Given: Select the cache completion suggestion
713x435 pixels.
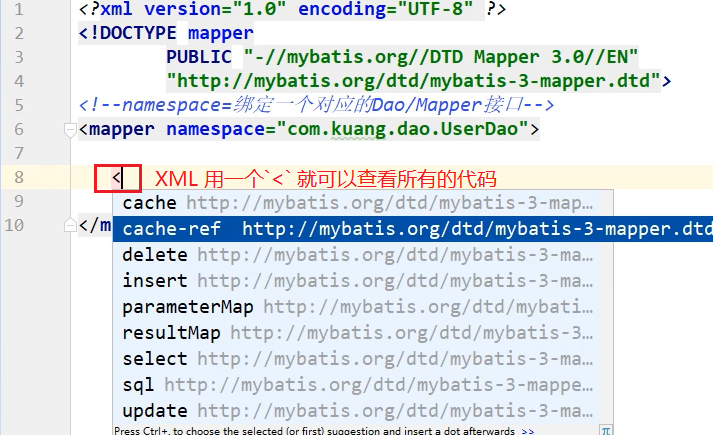Looking at the screenshot, I should pos(356,203).
